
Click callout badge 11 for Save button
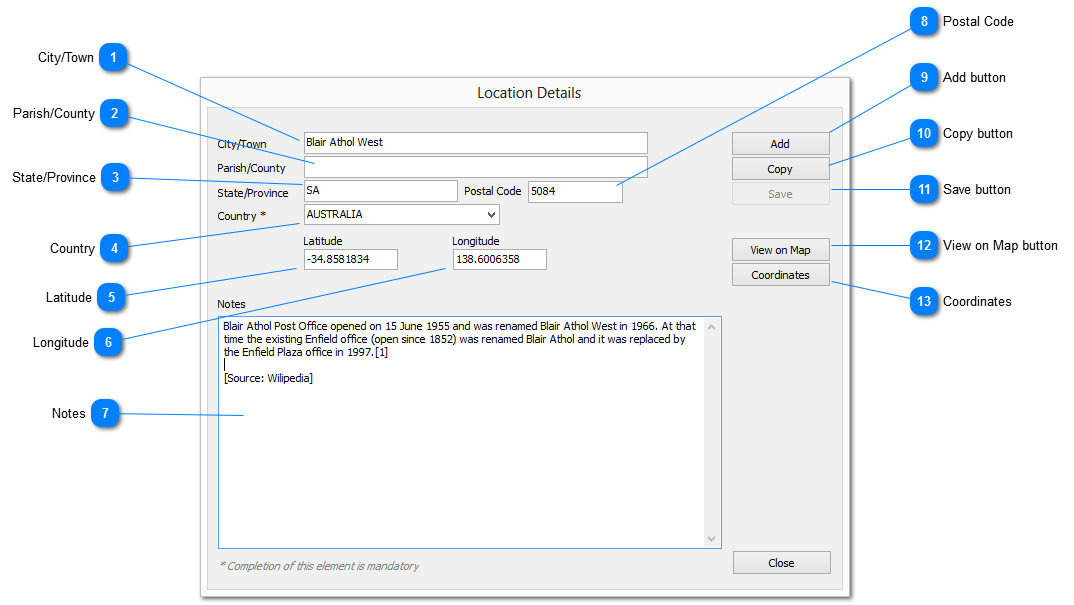tap(923, 189)
